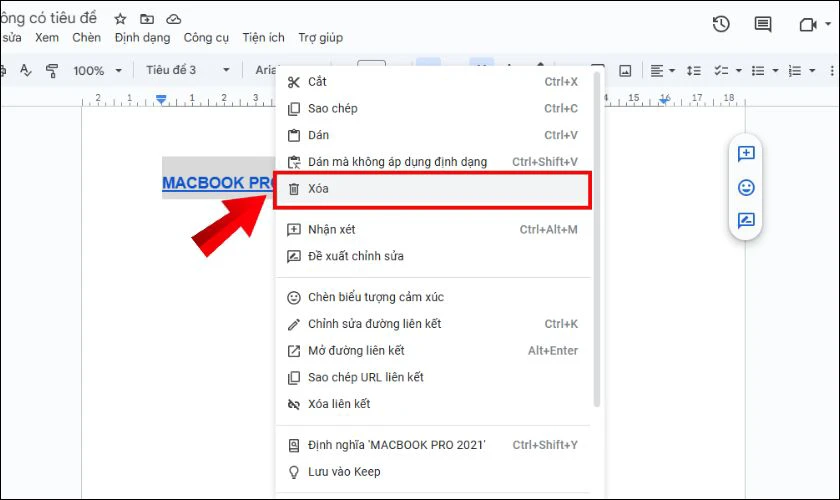
Task: Choose 'Sao chép URL liên kết' entry
Action: click(x=432, y=377)
